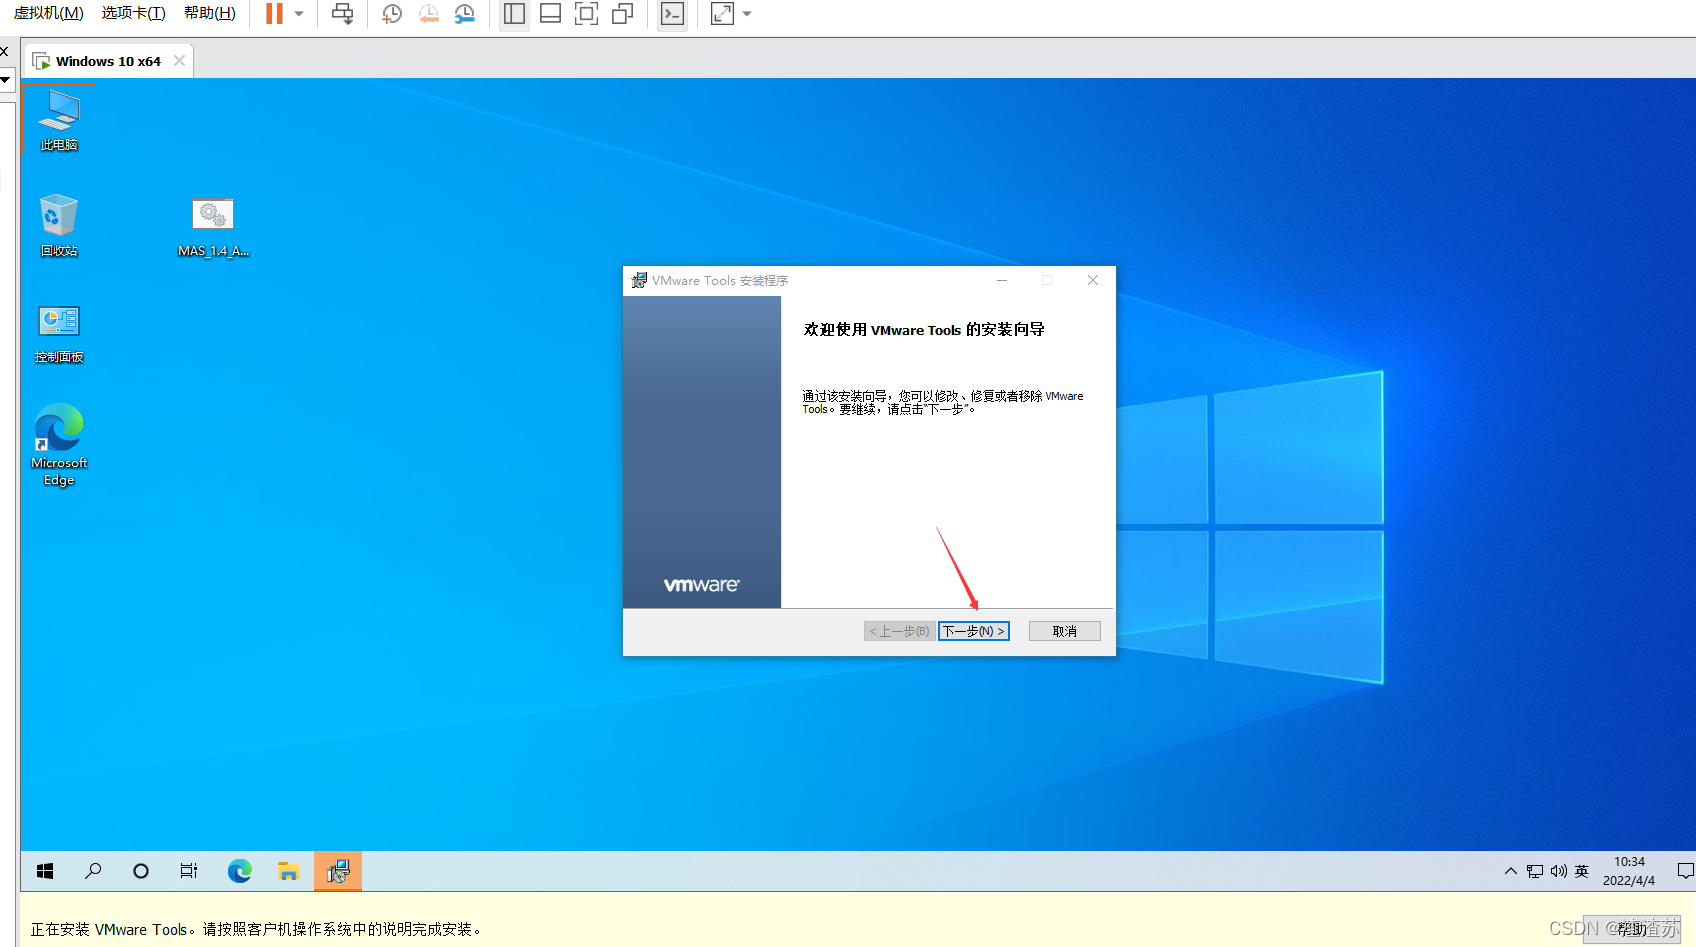
Task: Close the Windows 10 x64 tab
Action: click(179, 60)
